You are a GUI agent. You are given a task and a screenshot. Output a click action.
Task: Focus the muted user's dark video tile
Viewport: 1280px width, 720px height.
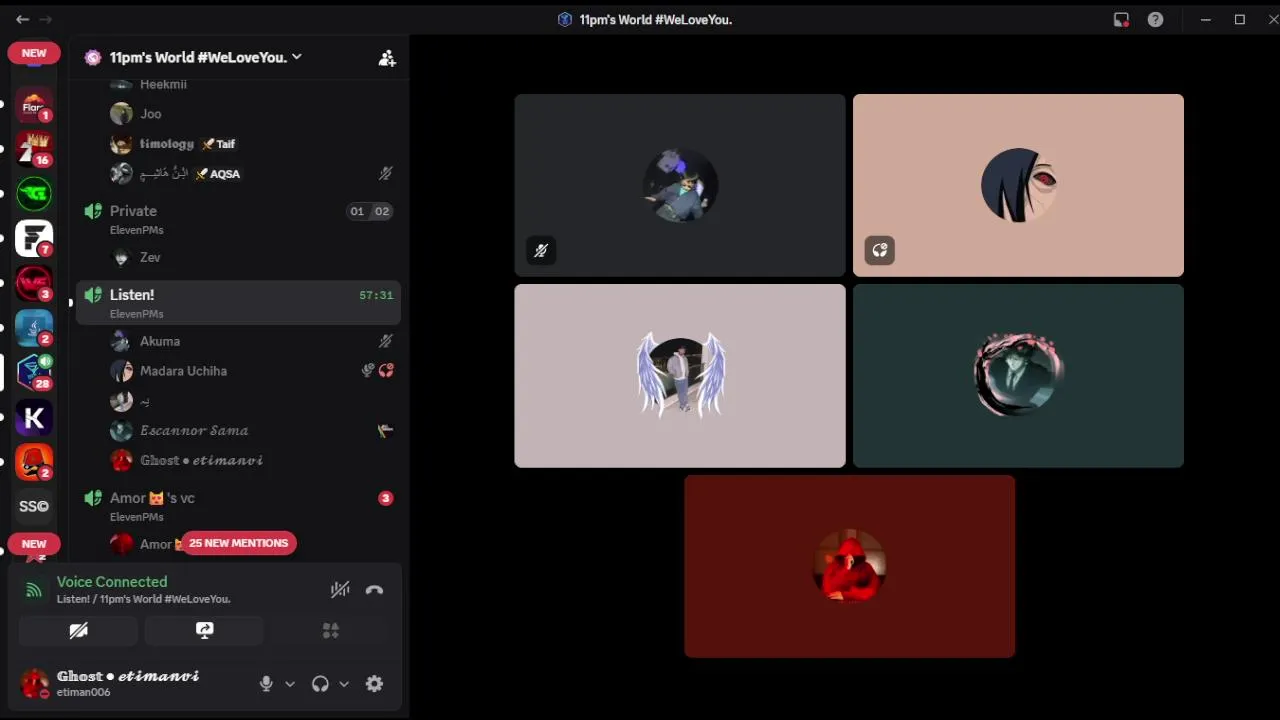(680, 185)
